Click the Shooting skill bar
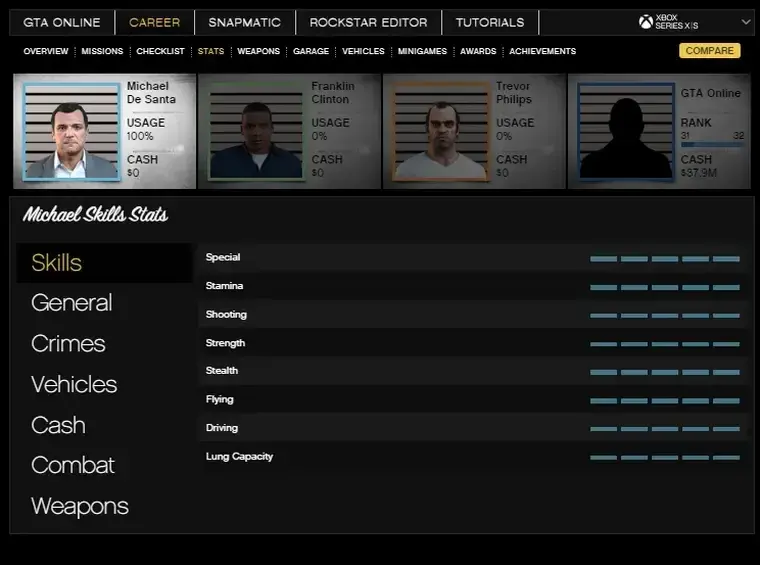This screenshot has height=565, width=760. (665, 315)
